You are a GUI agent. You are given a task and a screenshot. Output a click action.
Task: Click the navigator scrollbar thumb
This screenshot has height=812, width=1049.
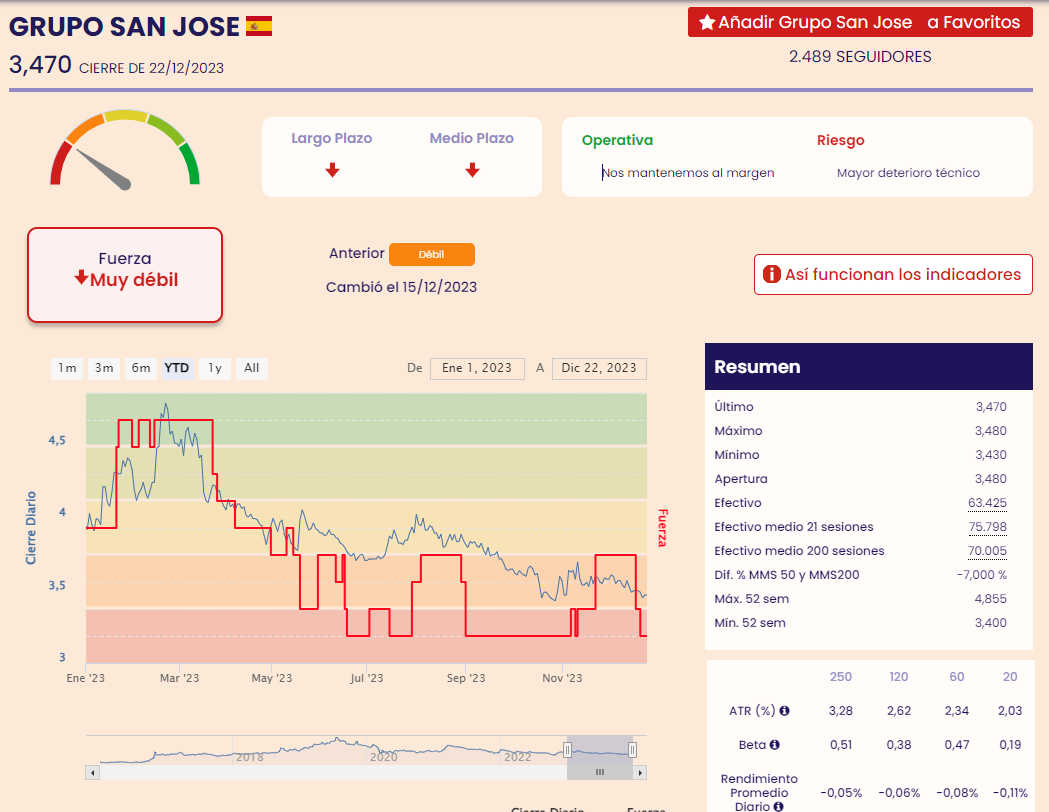600,773
